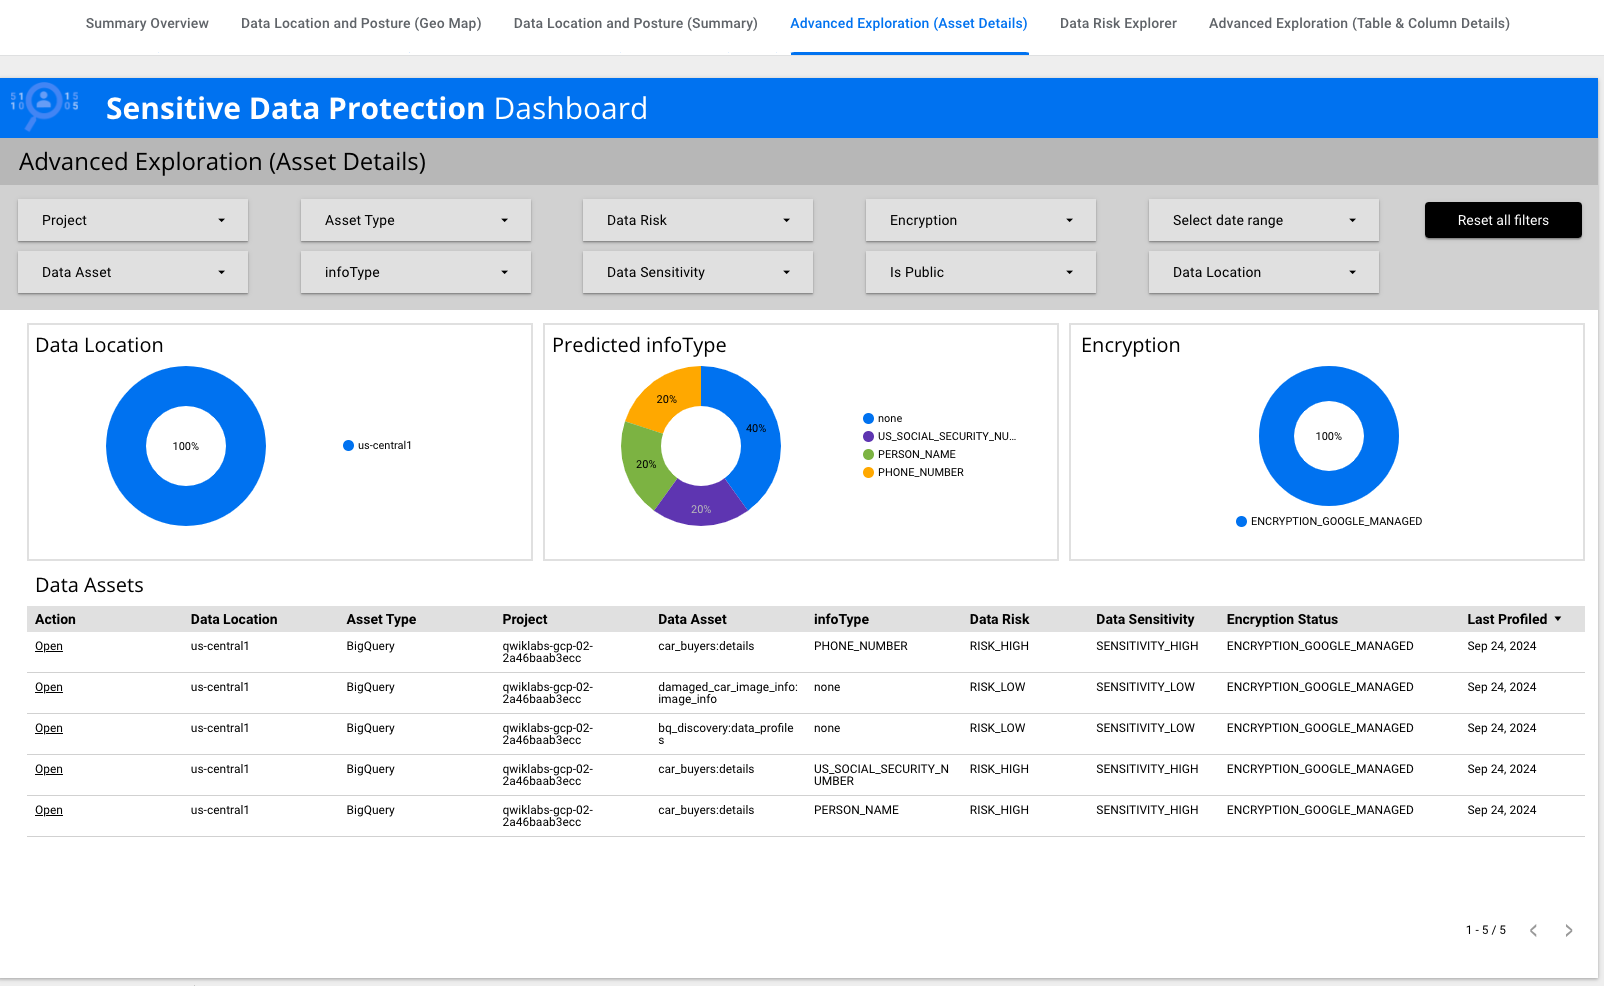Switch to Data Risk Explorer tab
This screenshot has height=986, width=1604.
tap(1118, 23)
